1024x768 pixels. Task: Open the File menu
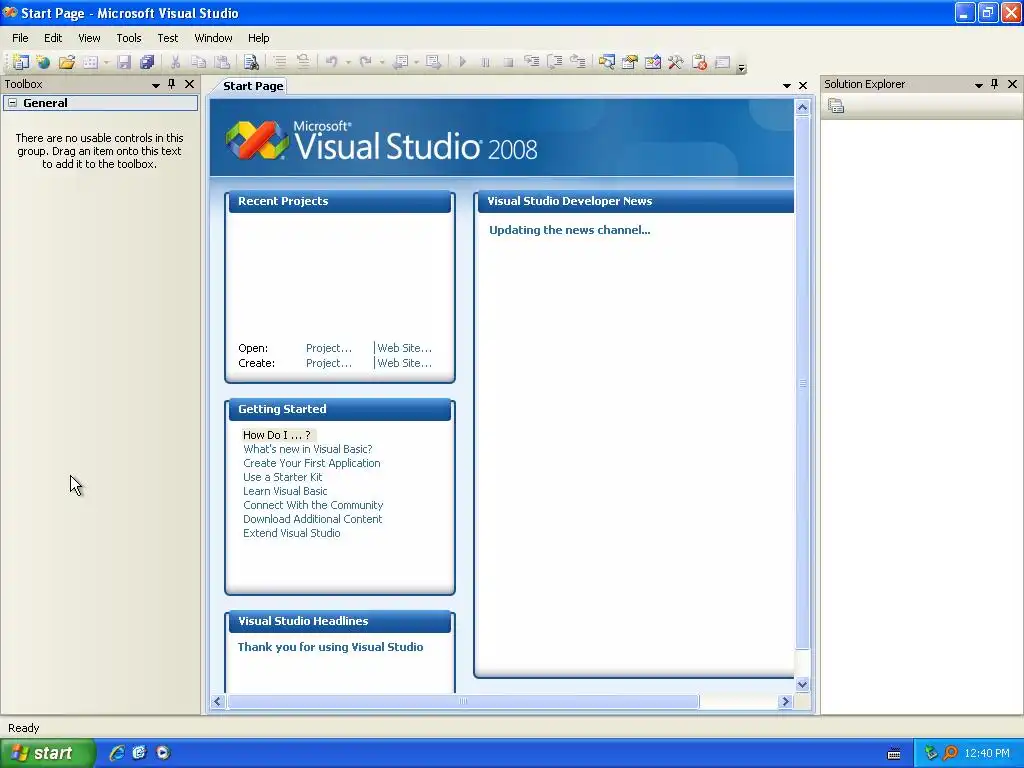pos(20,38)
